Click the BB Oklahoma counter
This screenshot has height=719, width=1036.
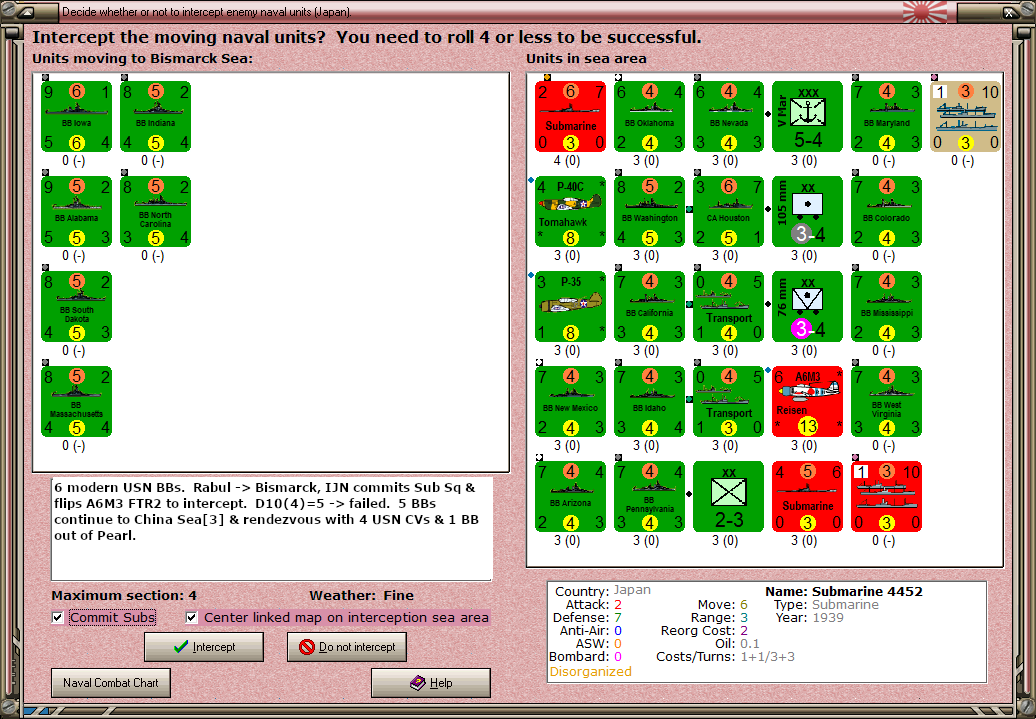pos(649,116)
